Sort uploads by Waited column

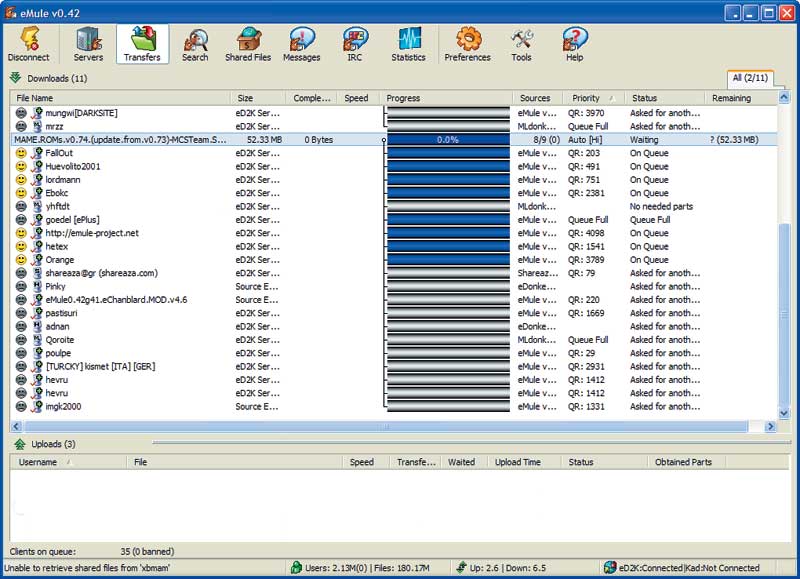click(464, 462)
